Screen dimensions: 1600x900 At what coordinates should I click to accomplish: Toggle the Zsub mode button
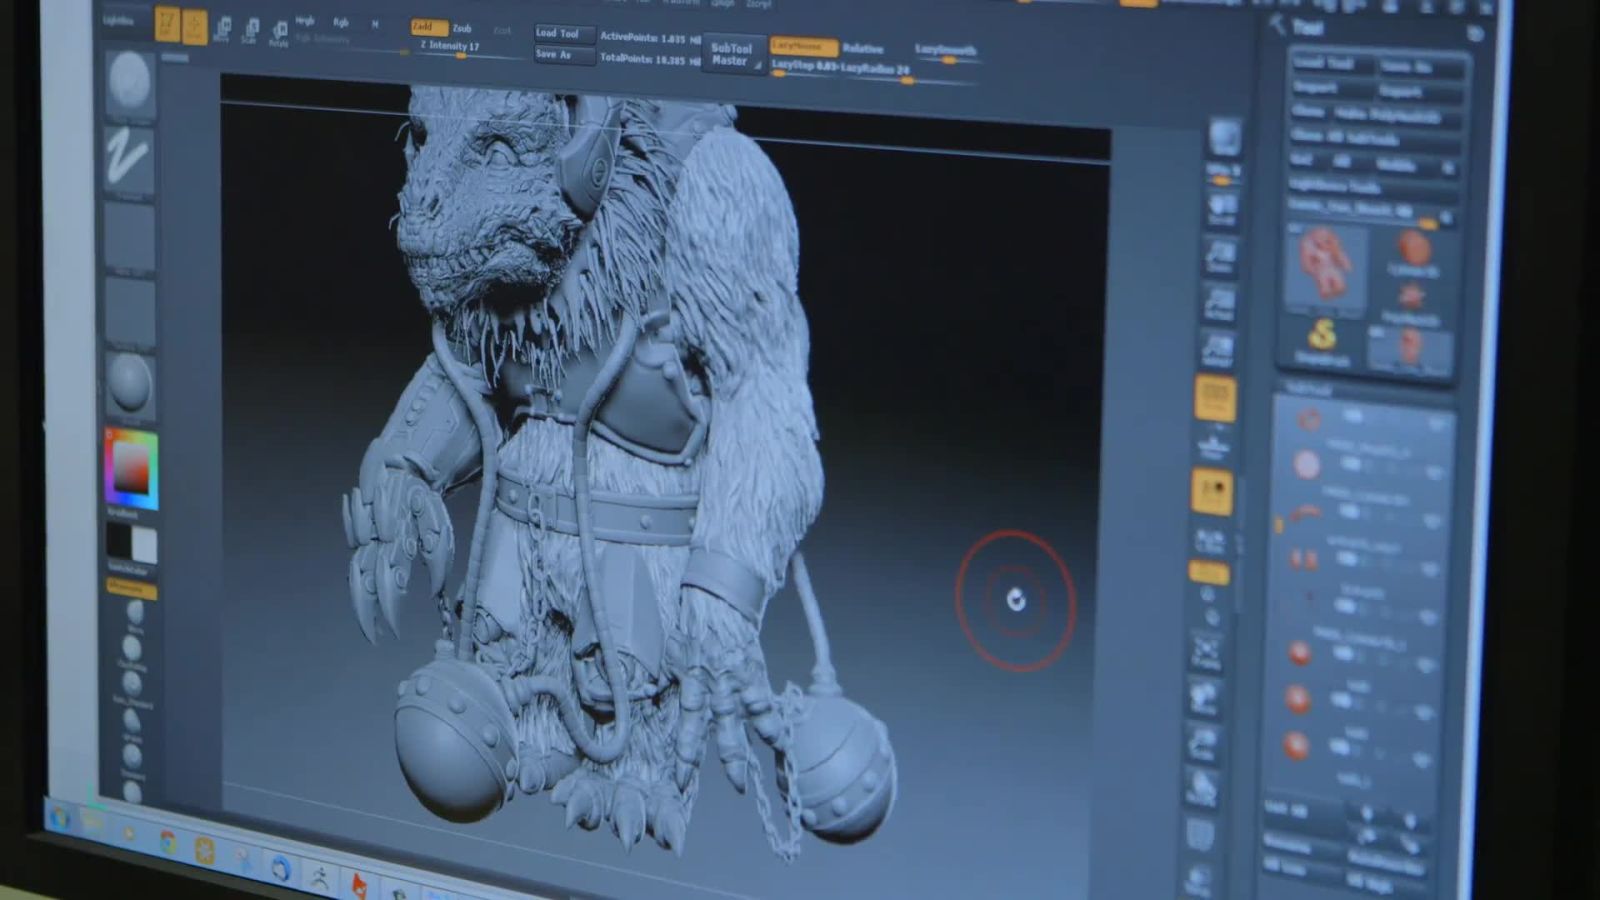[x=462, y=28]
